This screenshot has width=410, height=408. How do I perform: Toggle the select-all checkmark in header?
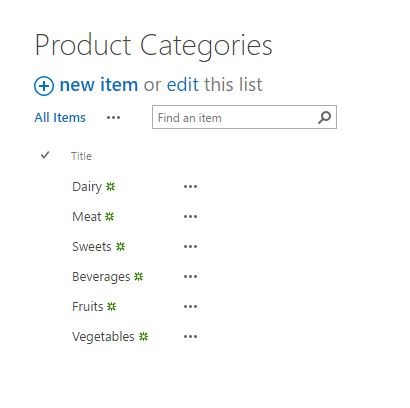[x=45, y=155]
